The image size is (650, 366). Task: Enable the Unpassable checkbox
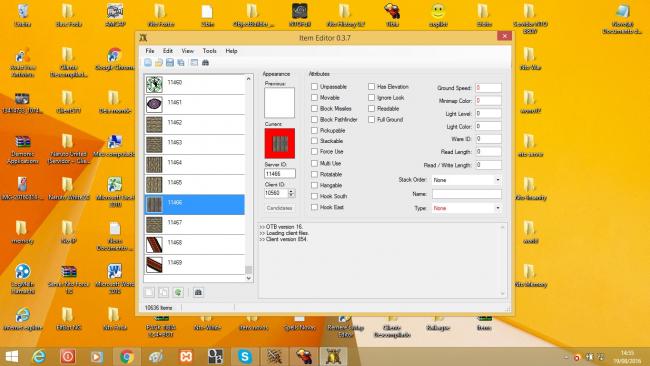[x=314, y=87]
